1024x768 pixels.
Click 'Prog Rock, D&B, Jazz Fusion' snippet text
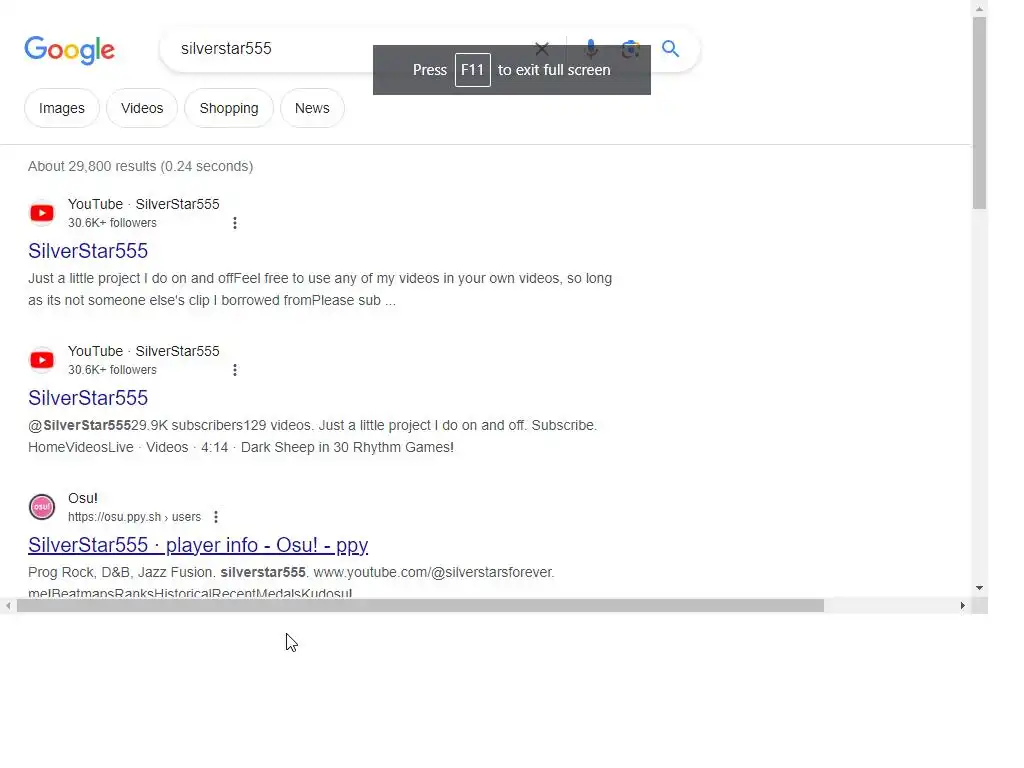121,572
